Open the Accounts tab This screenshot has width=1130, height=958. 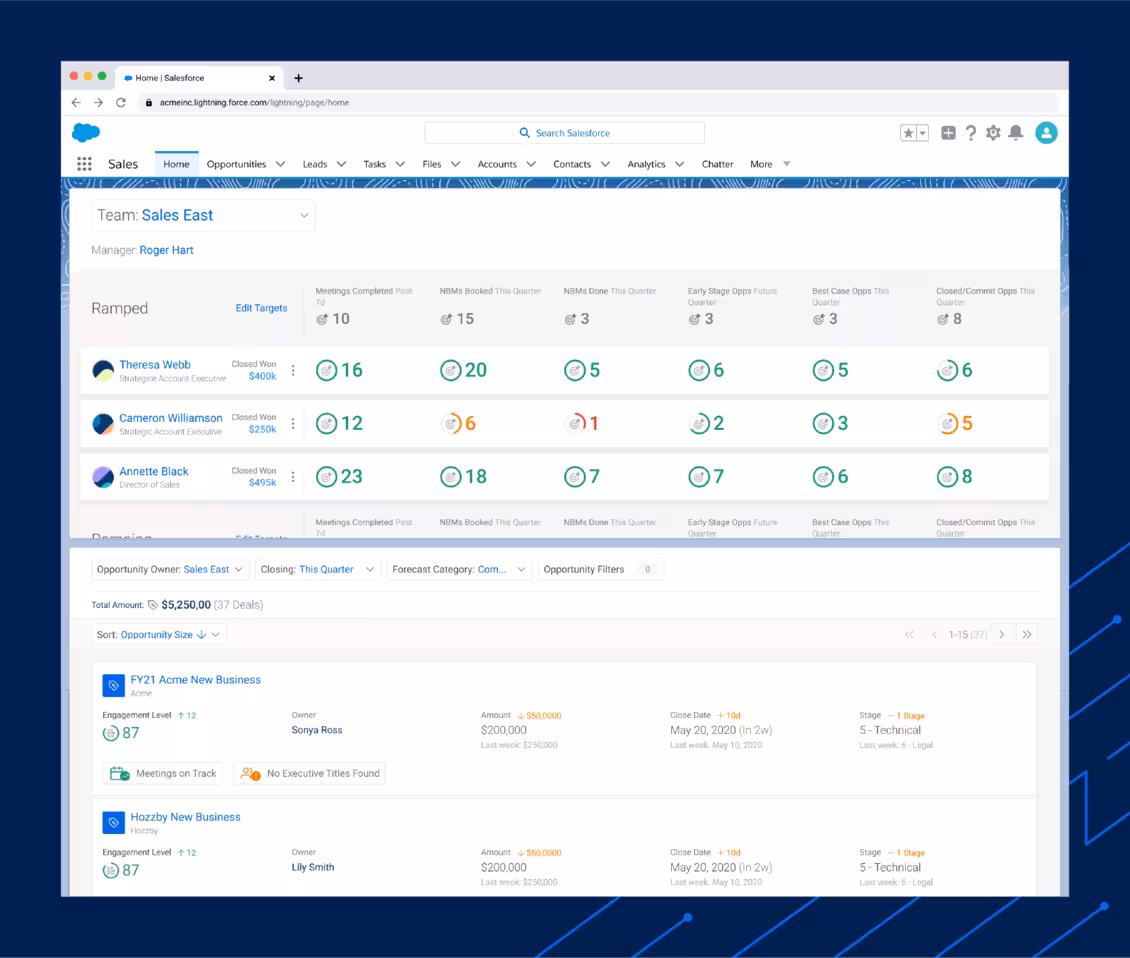pos(497,164)
